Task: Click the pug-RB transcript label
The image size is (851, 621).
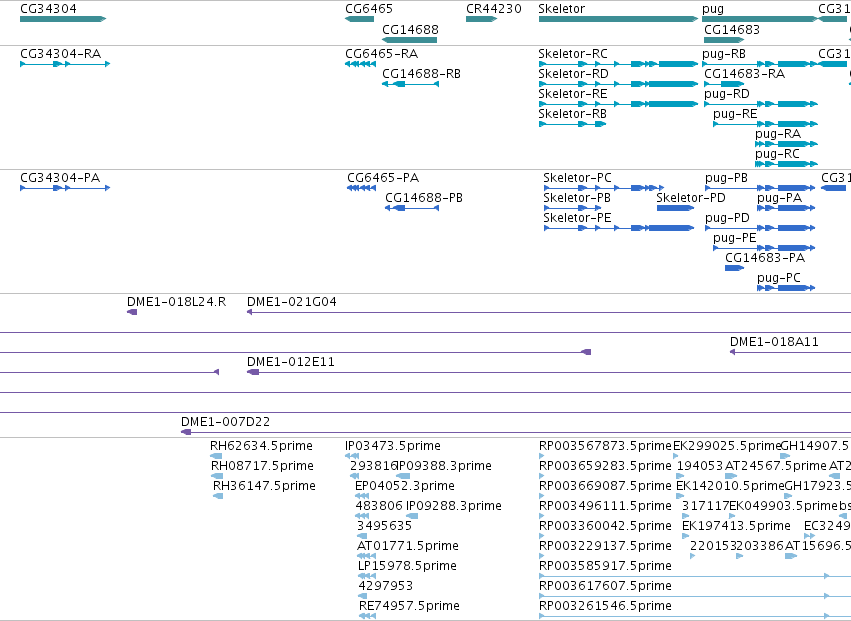Action: click(724, 54)
